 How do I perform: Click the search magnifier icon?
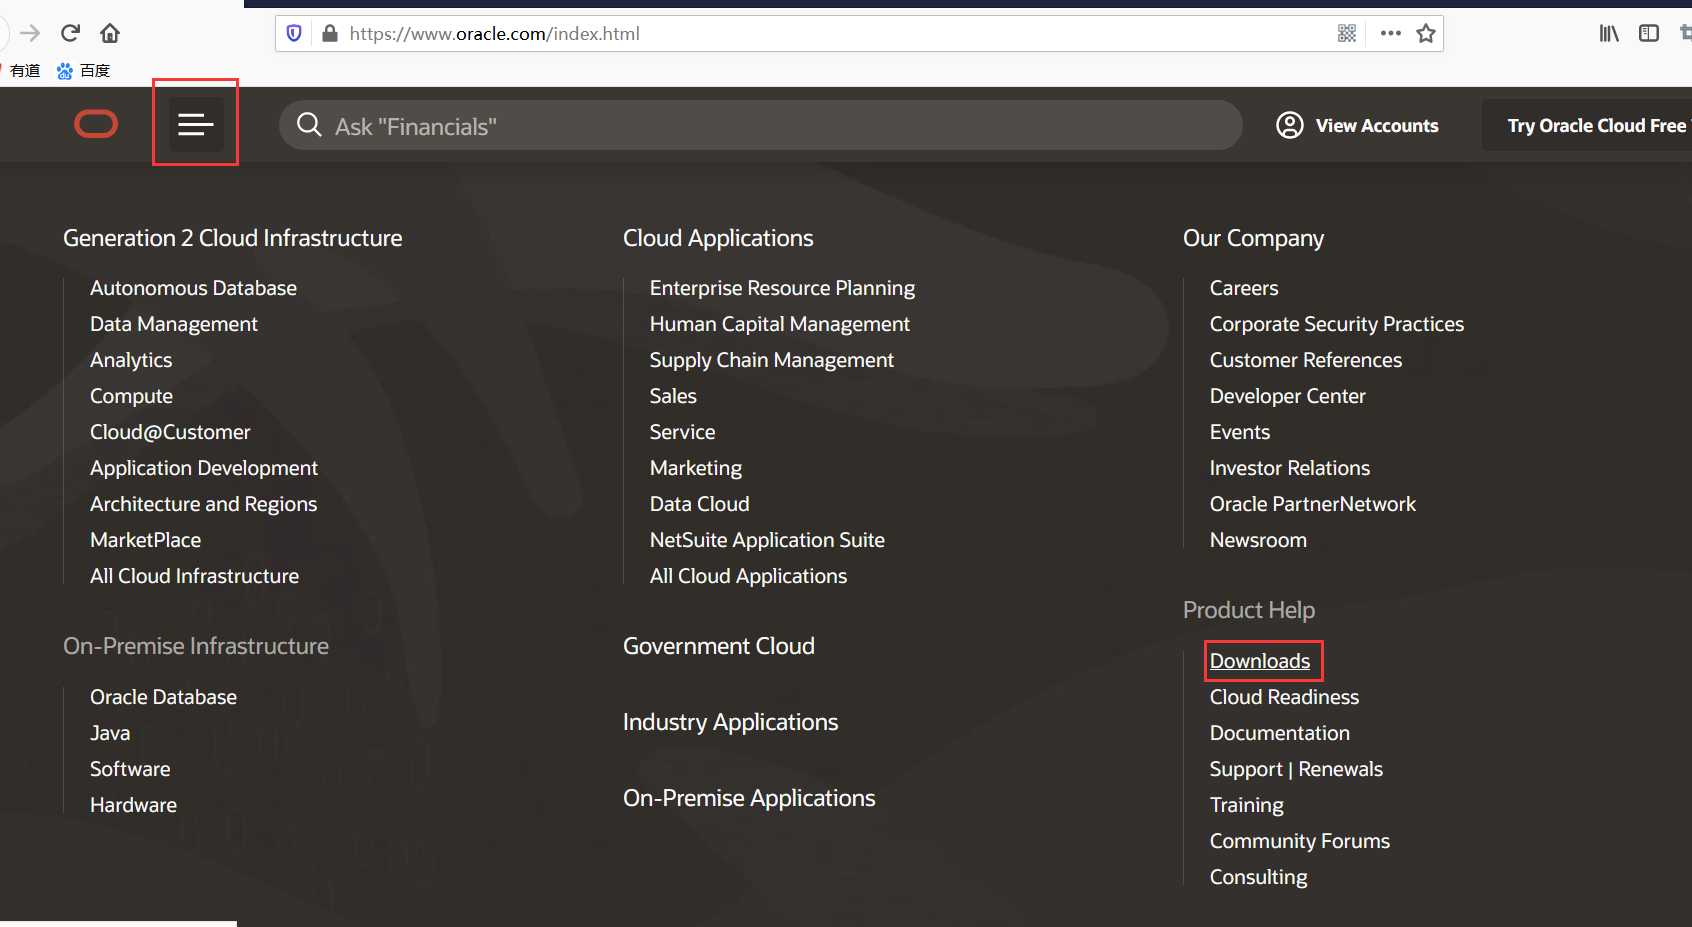point(309,125)
